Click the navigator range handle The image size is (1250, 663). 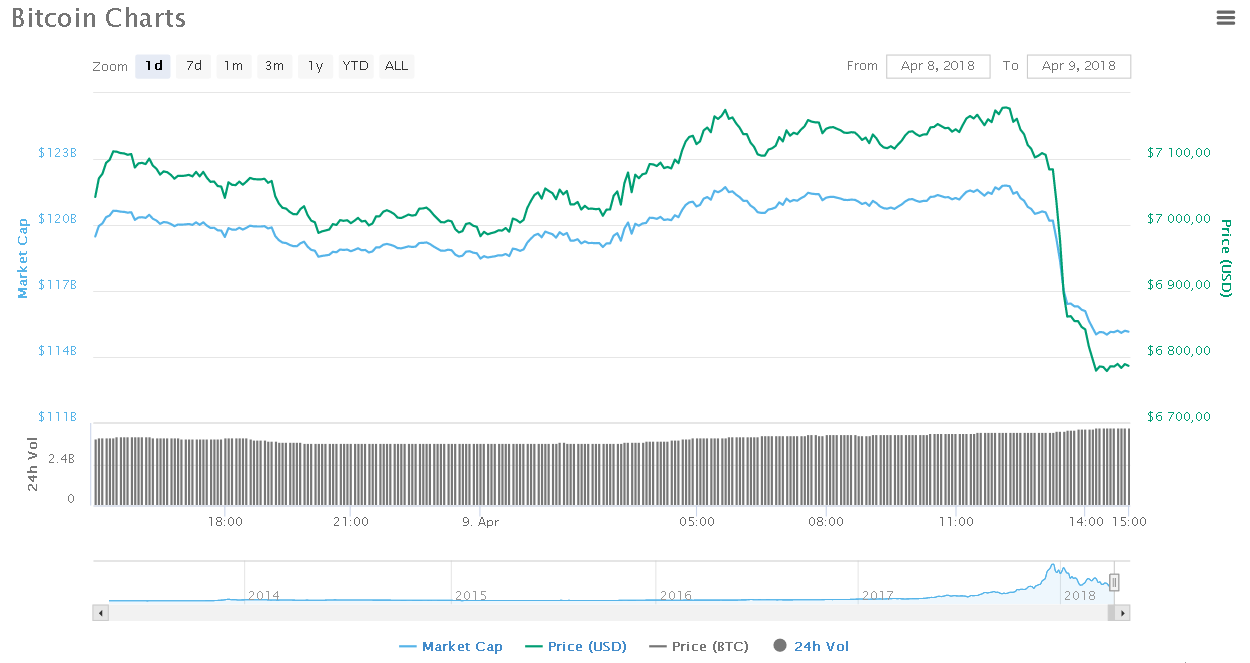pos(1114,582)
